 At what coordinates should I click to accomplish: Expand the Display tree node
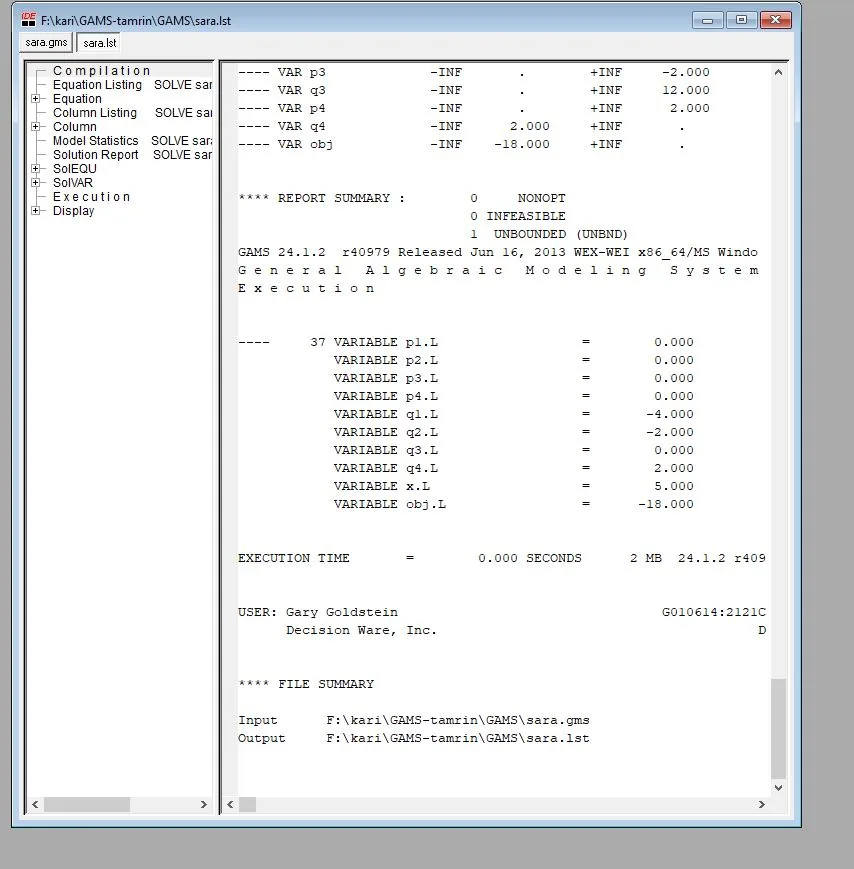[x=36, y=211]
